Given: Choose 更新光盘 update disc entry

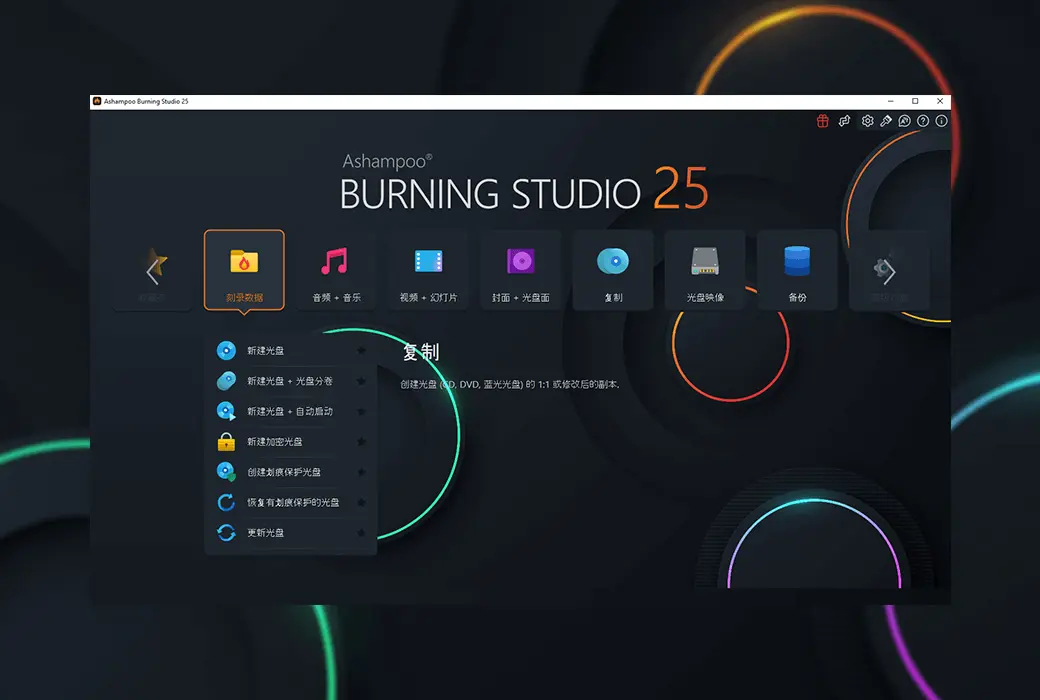Looking at the screenshot, I should coord(291,532).
